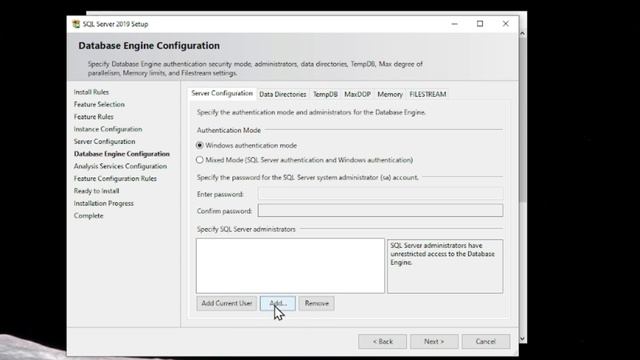Minimize the setup window
Viewport: 640px width, 360px height.
point(454,24)
